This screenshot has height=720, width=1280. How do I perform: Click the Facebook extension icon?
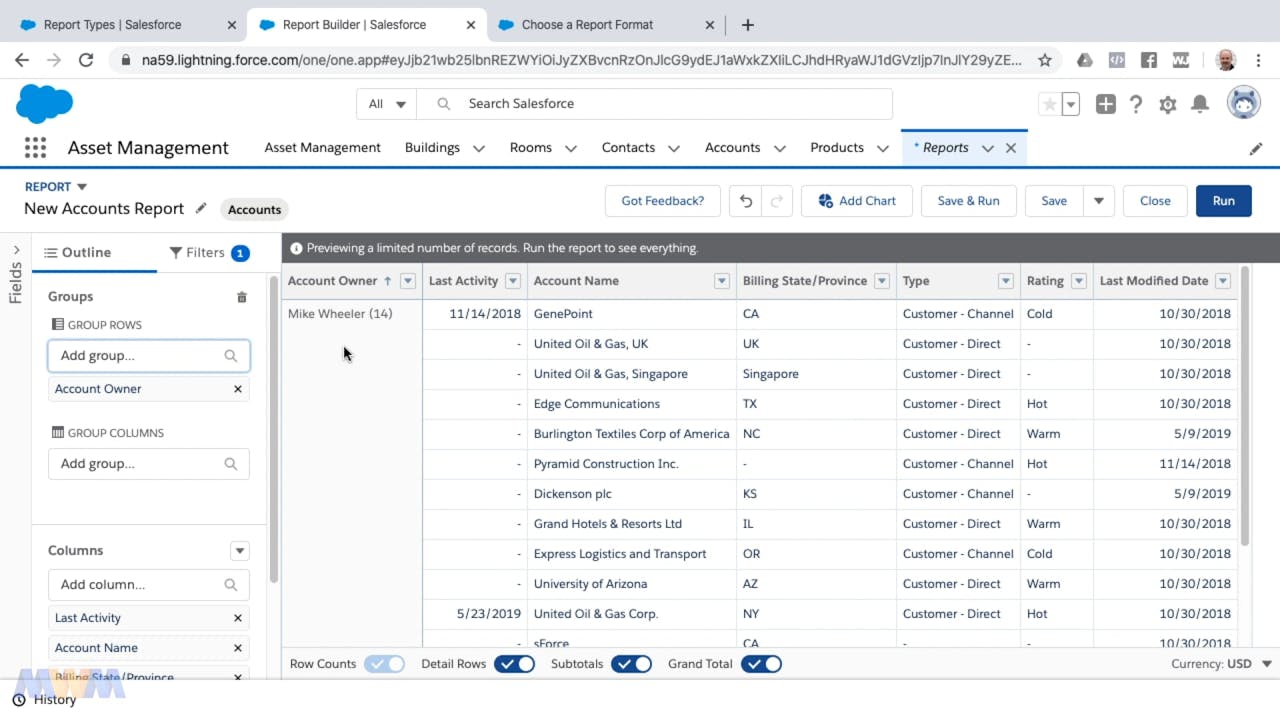tap(1149, 60)
